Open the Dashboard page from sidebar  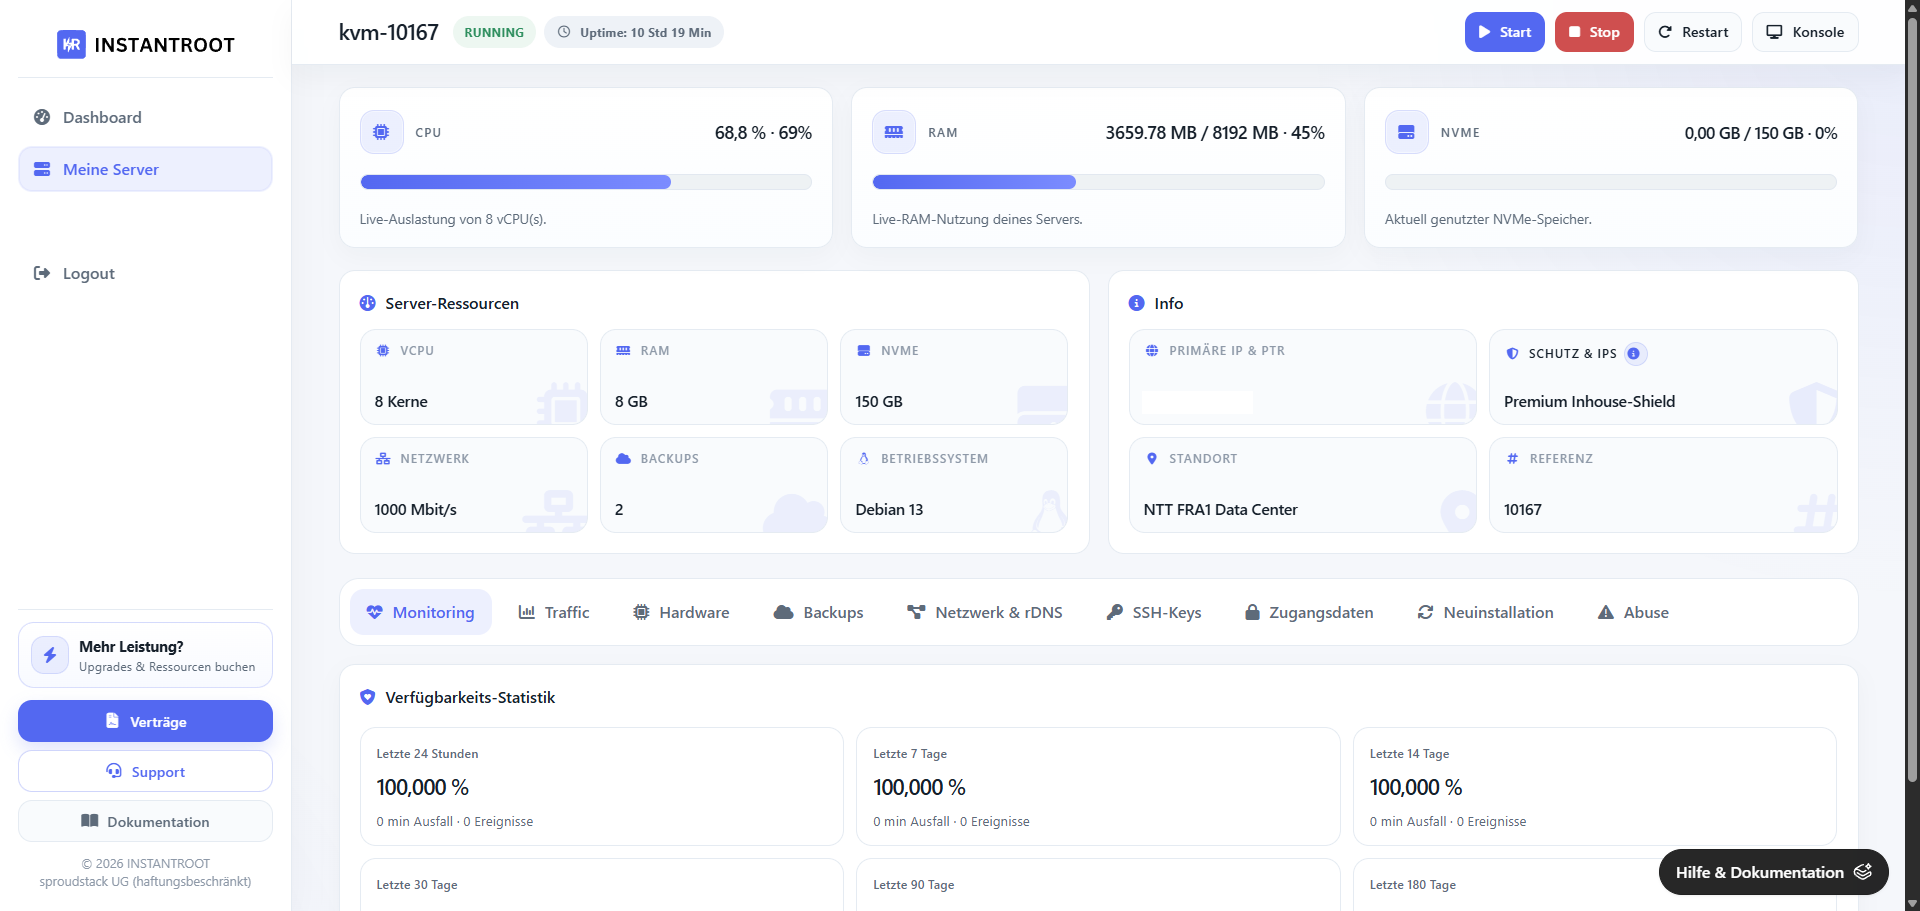[145, 117]
